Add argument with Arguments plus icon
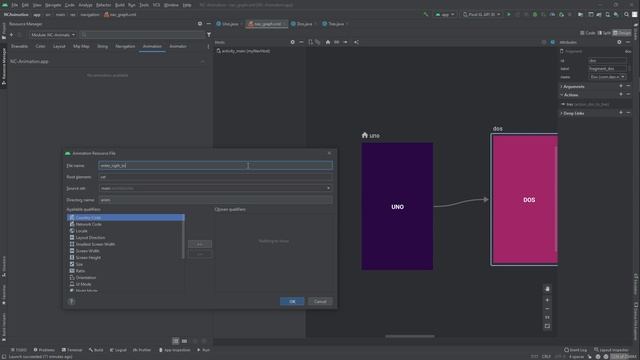The height and width of the screenshot is (360, 640). (x=621, y=86)
